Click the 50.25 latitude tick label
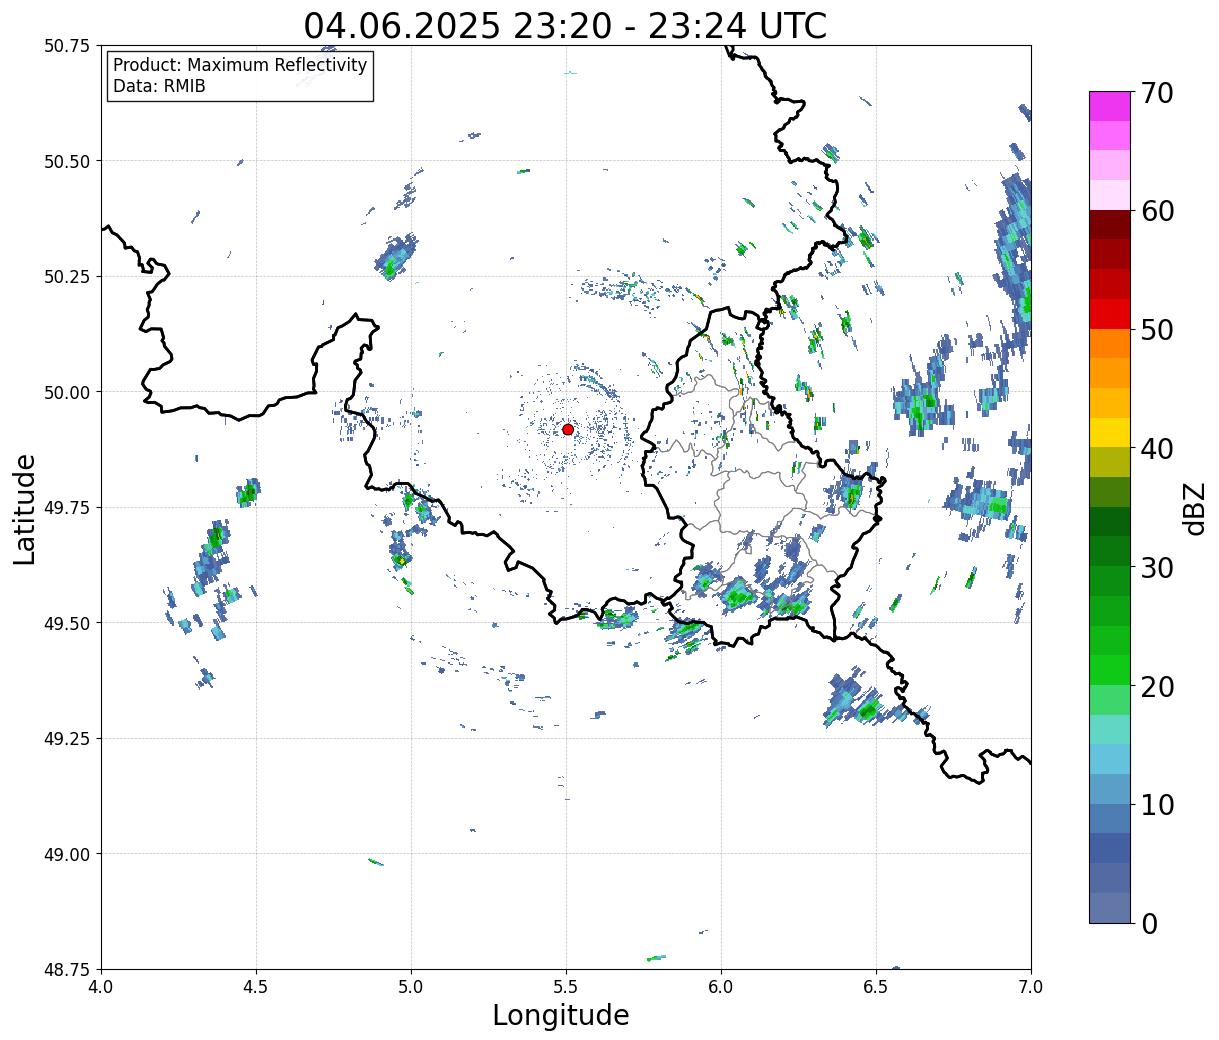The image size is (1219, 1040). pos(67,277)
